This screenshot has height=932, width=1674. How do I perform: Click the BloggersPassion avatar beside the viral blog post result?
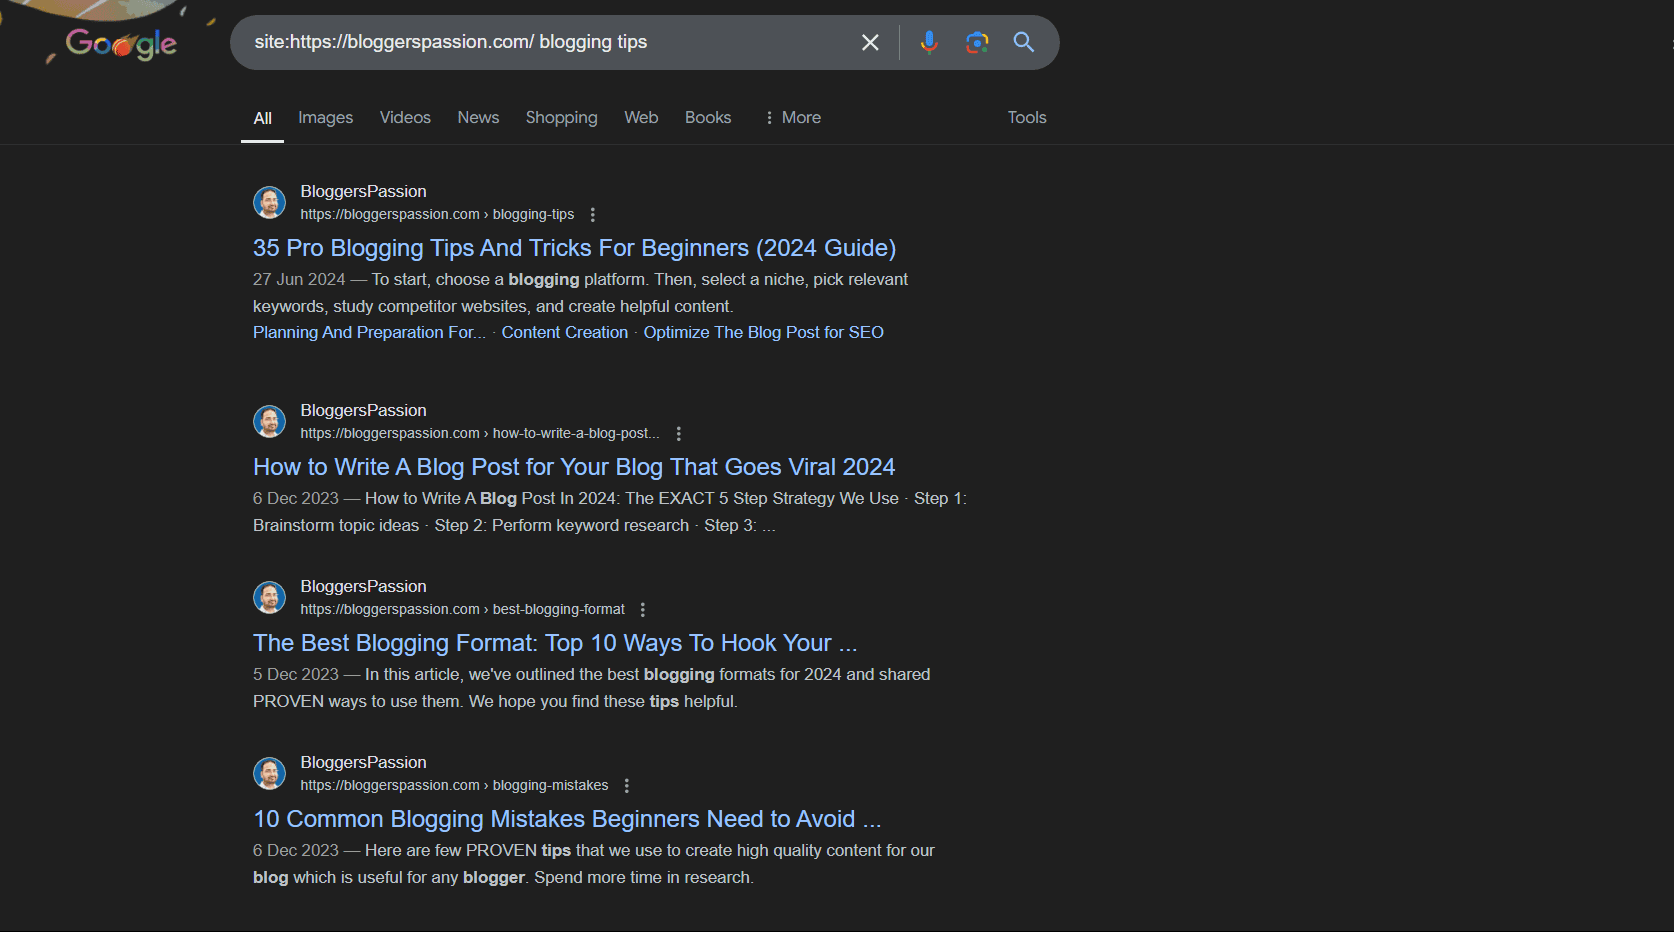269,421
